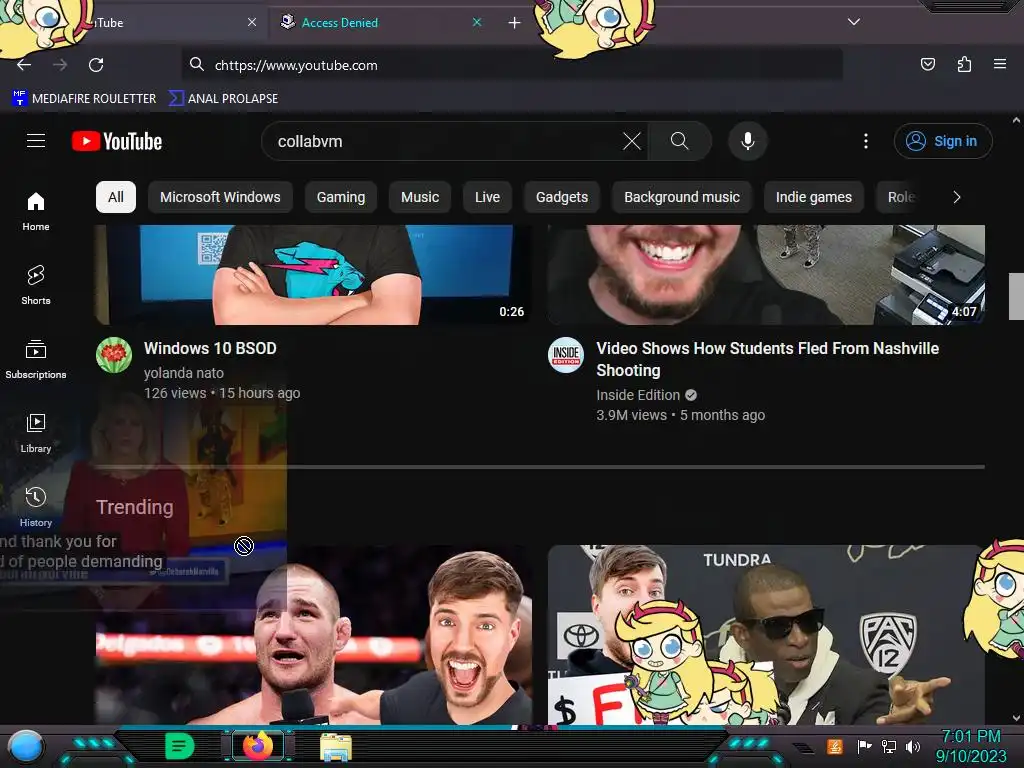This screenshot has height=768, width=1024.
Task: Open the Start orb
Action: click(26, 746)
